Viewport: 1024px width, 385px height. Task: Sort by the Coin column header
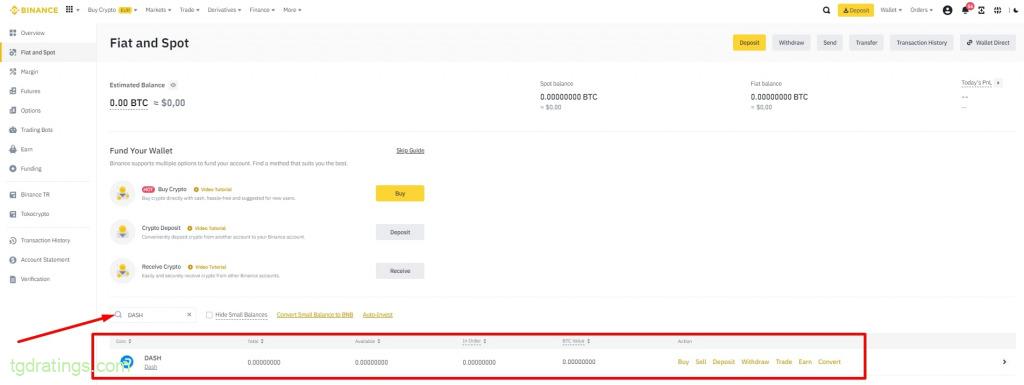pyautogui.click(x=123, y=341)
